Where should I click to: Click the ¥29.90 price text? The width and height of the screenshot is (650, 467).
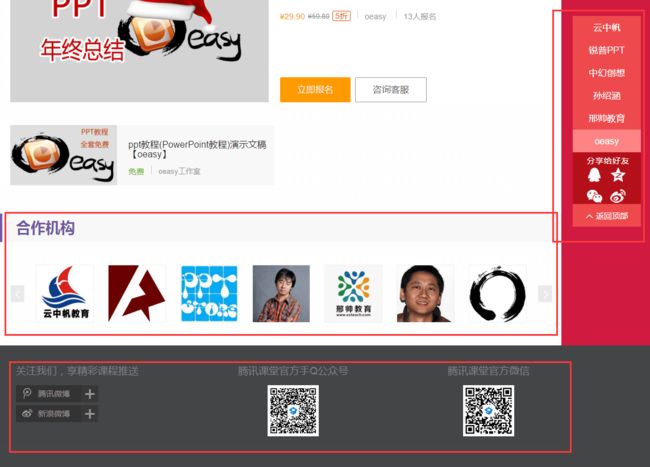tap(292, 17)
